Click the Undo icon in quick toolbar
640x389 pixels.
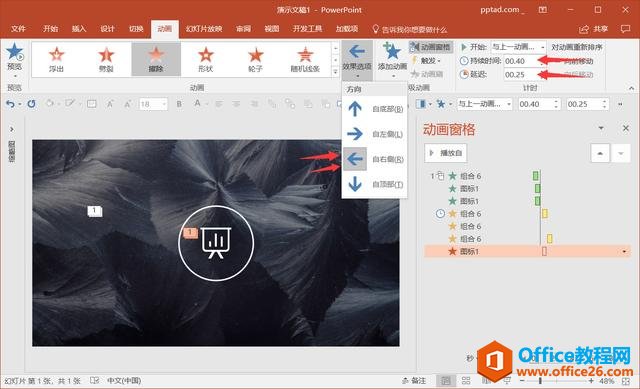tap(11, 104)
